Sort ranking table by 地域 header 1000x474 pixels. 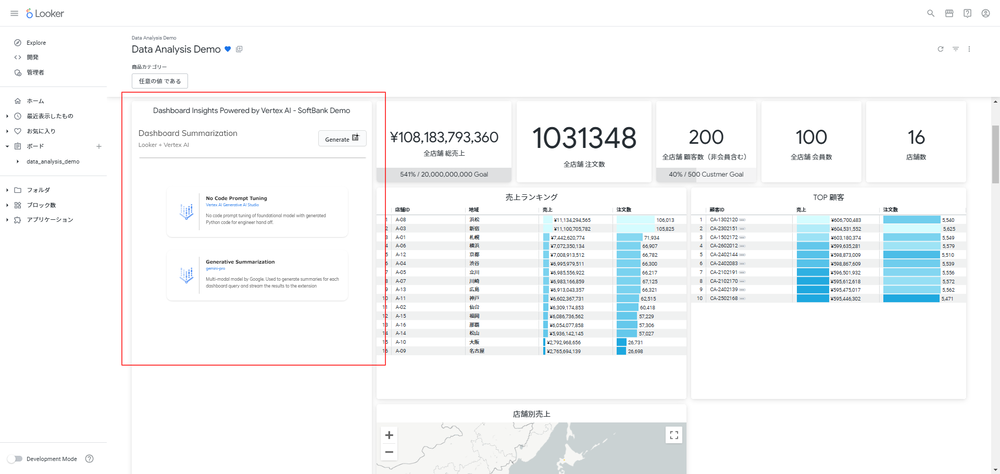[473, 209]
